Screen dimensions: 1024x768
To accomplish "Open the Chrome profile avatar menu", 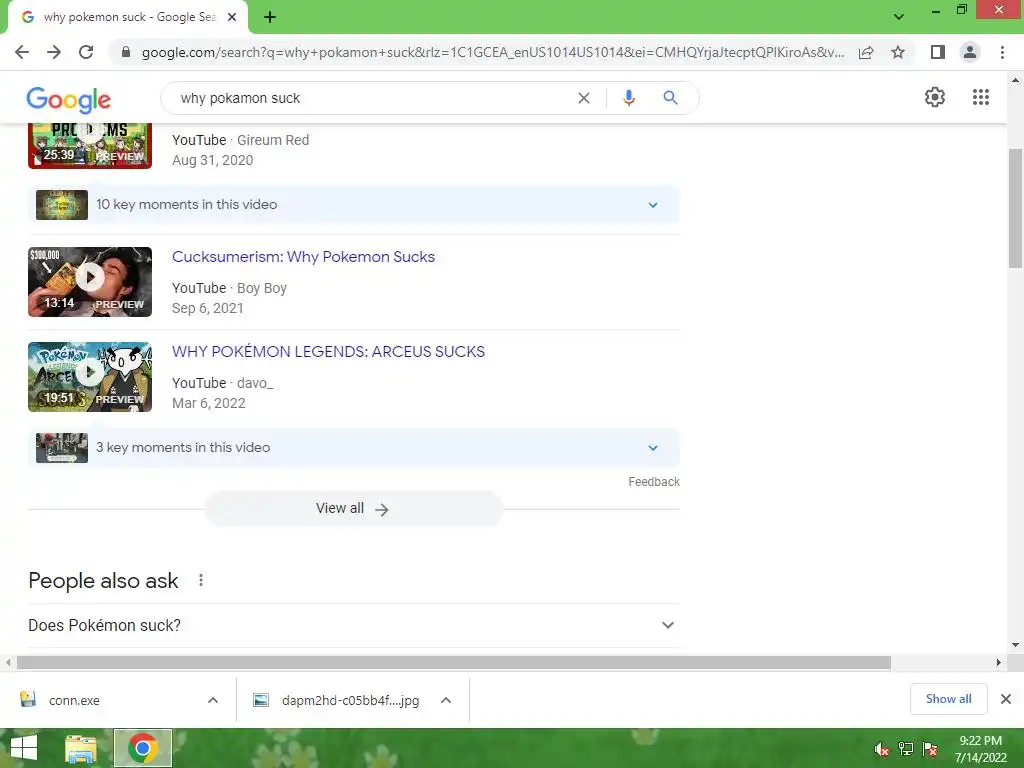I will tap(970, 52).
